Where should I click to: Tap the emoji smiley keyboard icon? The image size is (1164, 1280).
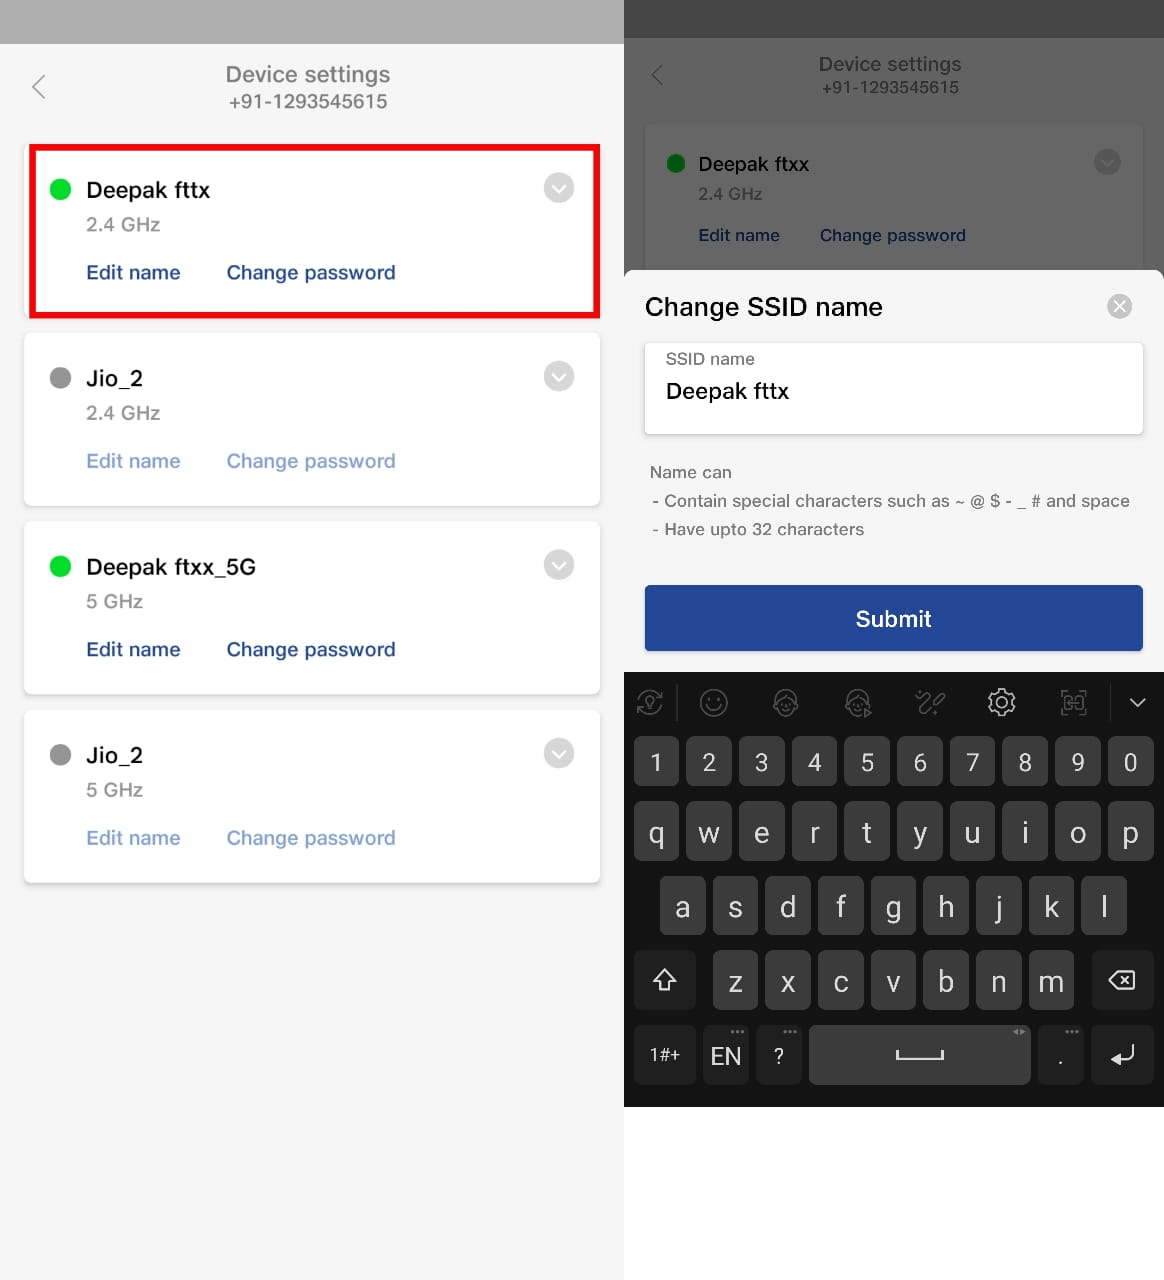point(713,702)
